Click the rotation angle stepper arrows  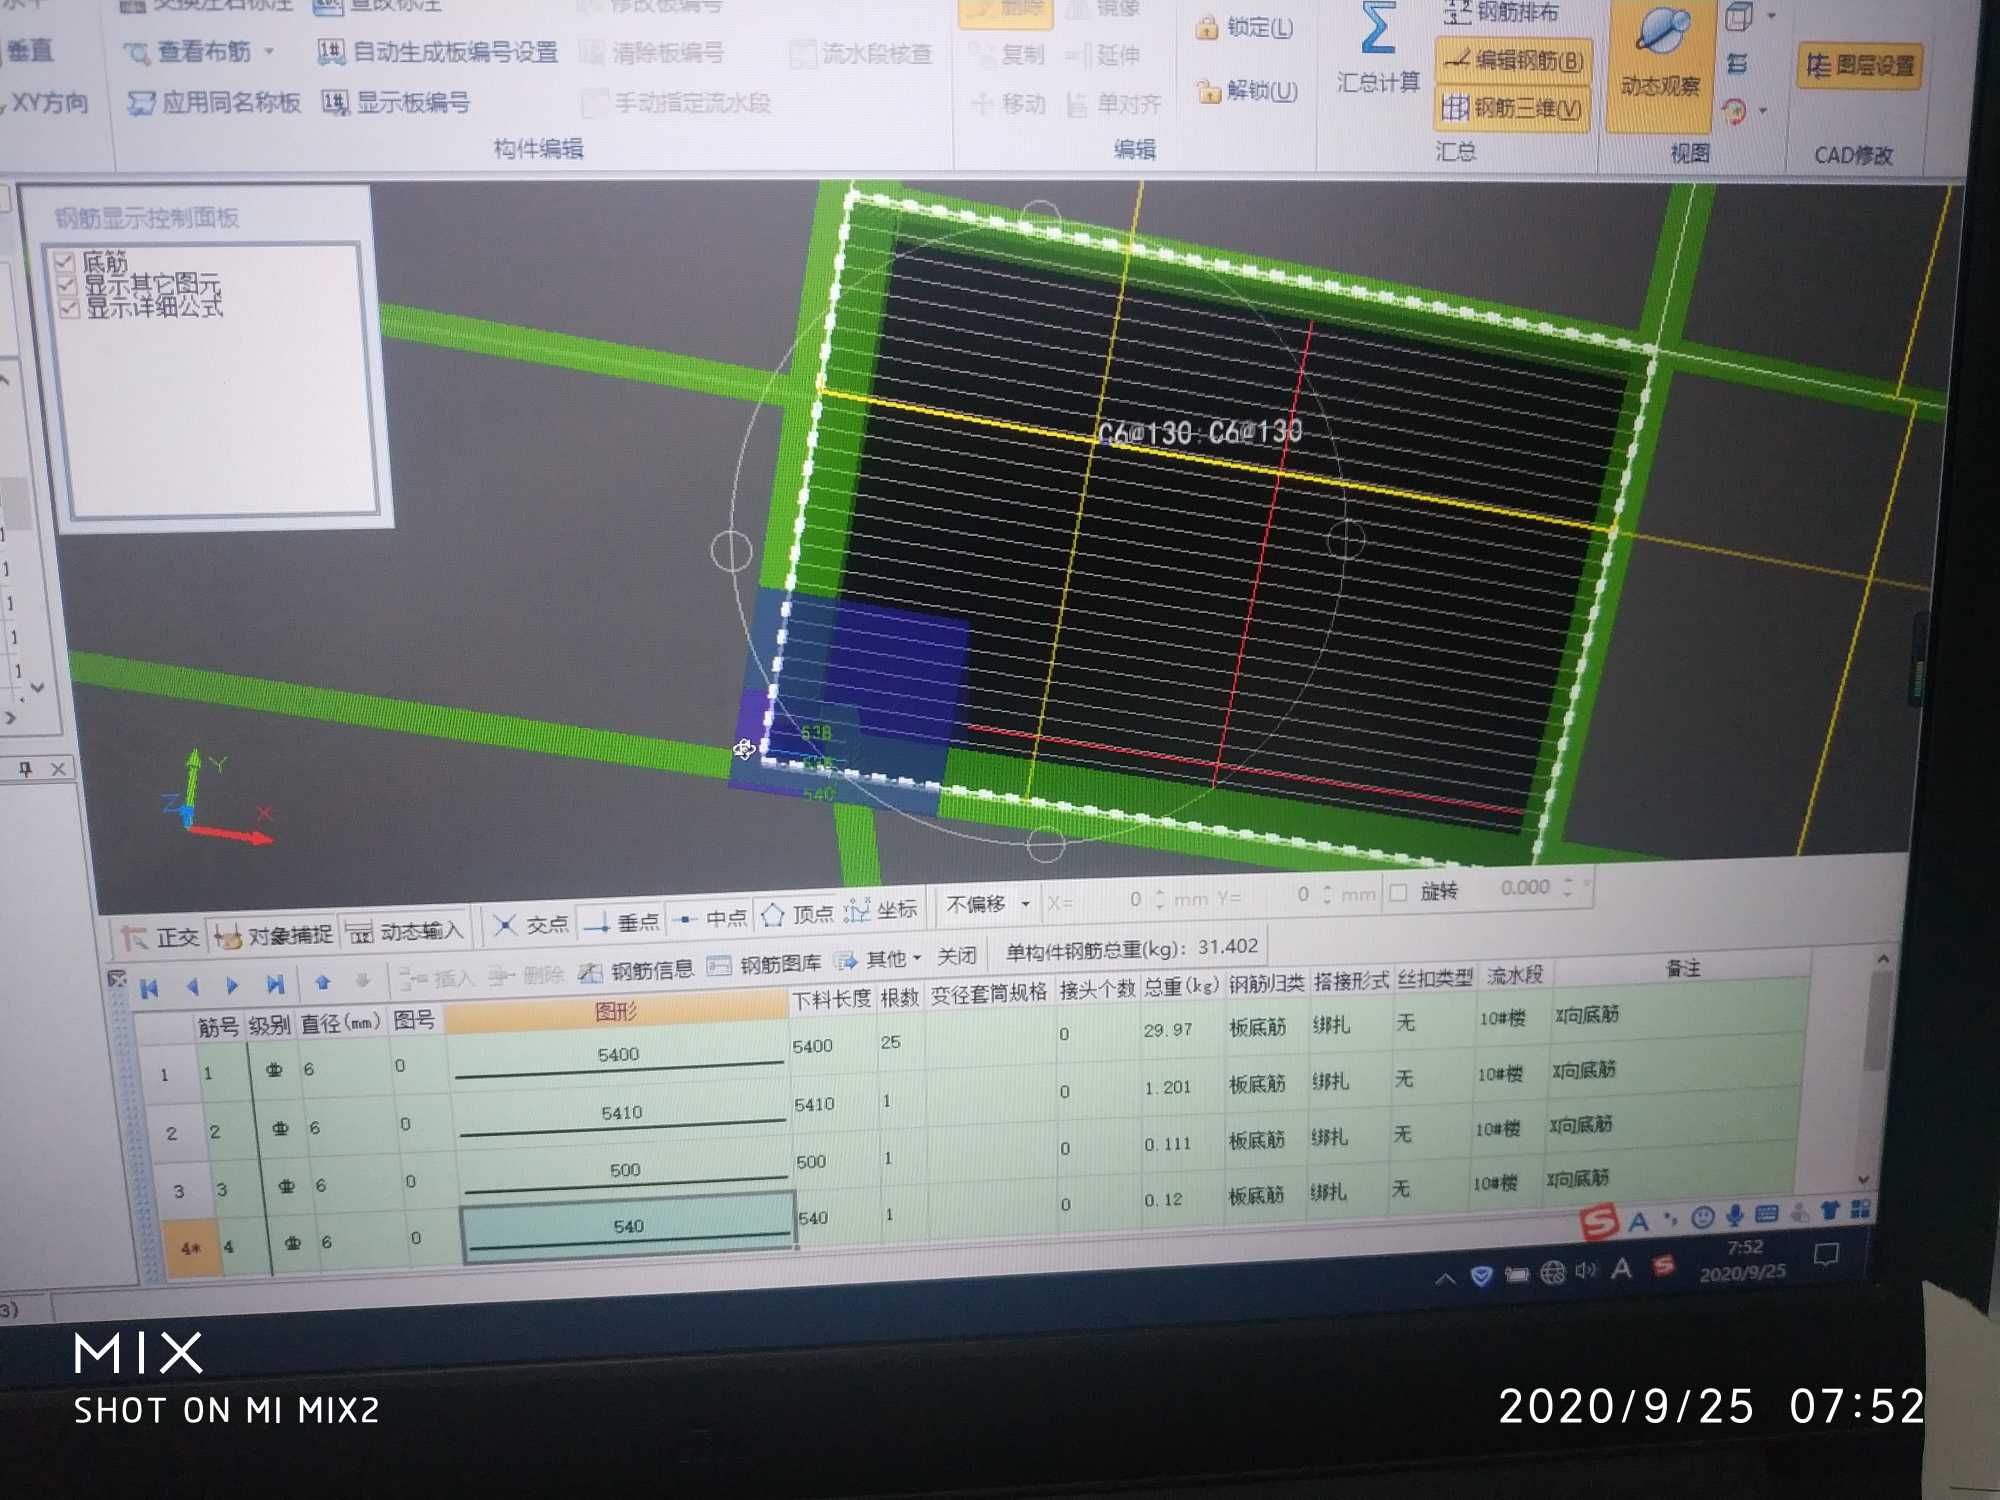pos(1567,887)
